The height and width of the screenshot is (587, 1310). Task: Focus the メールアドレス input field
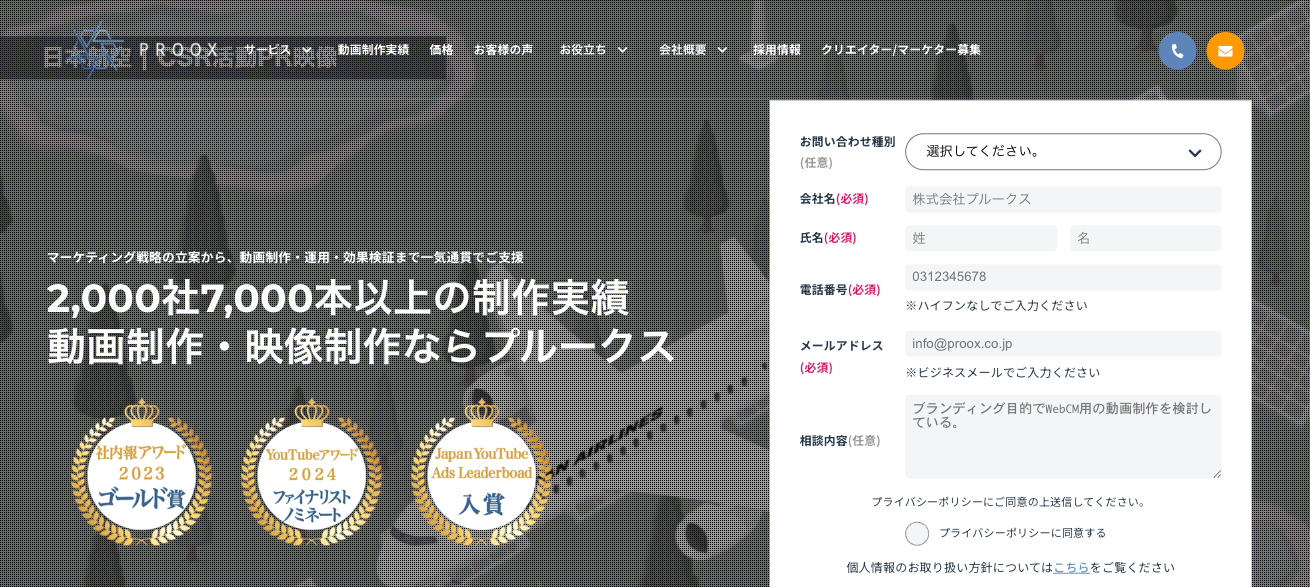point(1063,344)
